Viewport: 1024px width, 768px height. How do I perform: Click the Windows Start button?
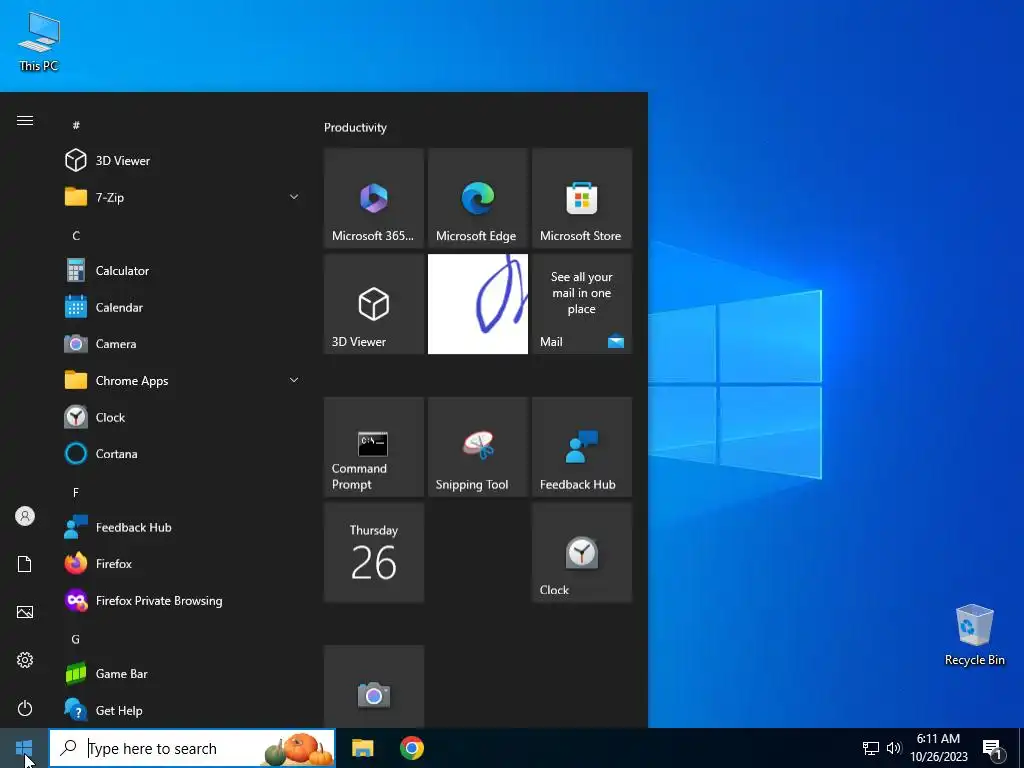tap(24, 748)
